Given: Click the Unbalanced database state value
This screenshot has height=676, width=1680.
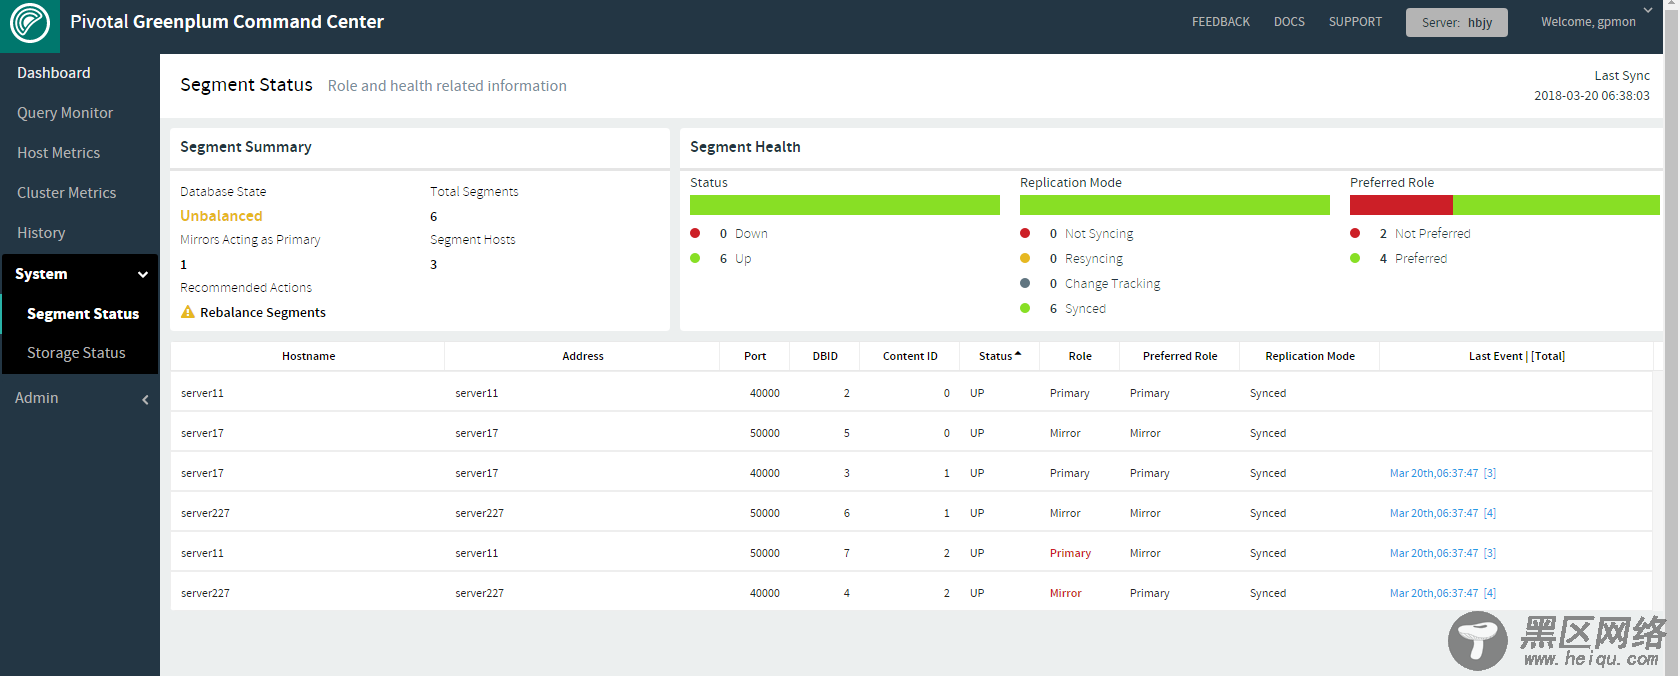Looking at the screenshot, I should click(221, 216).
